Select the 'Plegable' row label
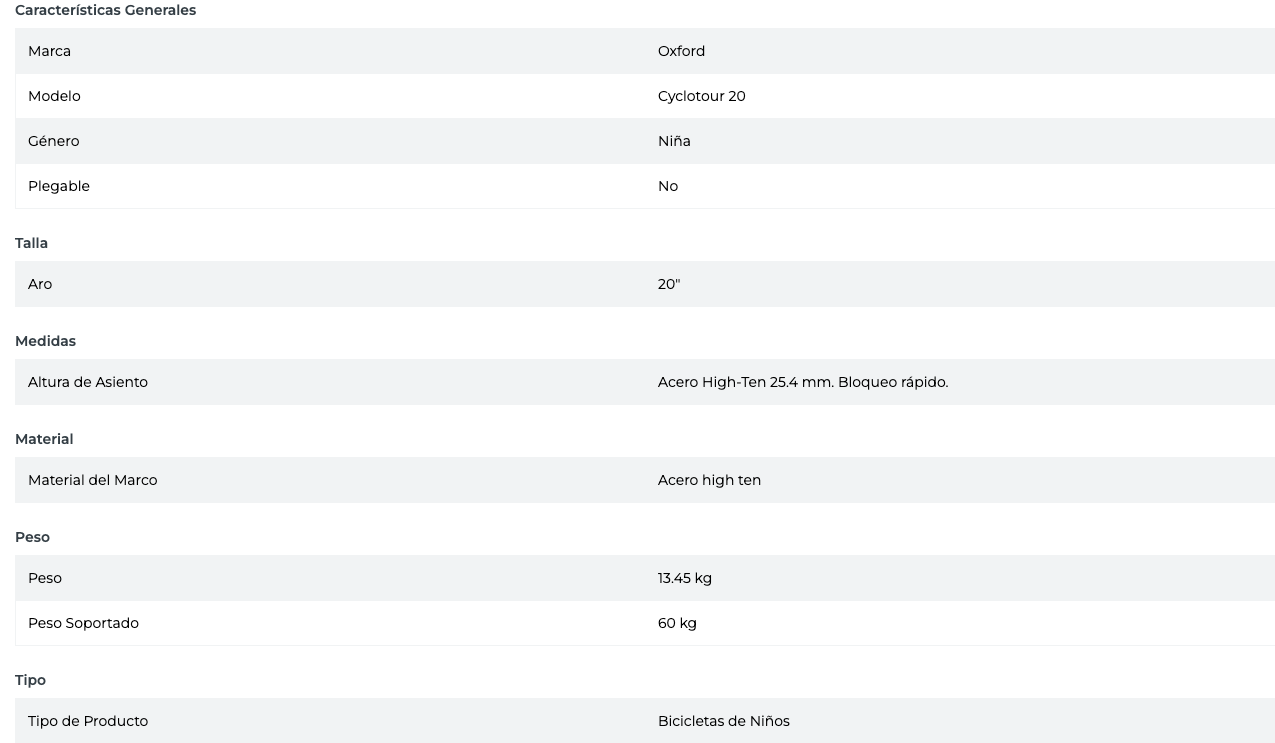Viewport: 1275px width, 743px height. click(58, 186)
